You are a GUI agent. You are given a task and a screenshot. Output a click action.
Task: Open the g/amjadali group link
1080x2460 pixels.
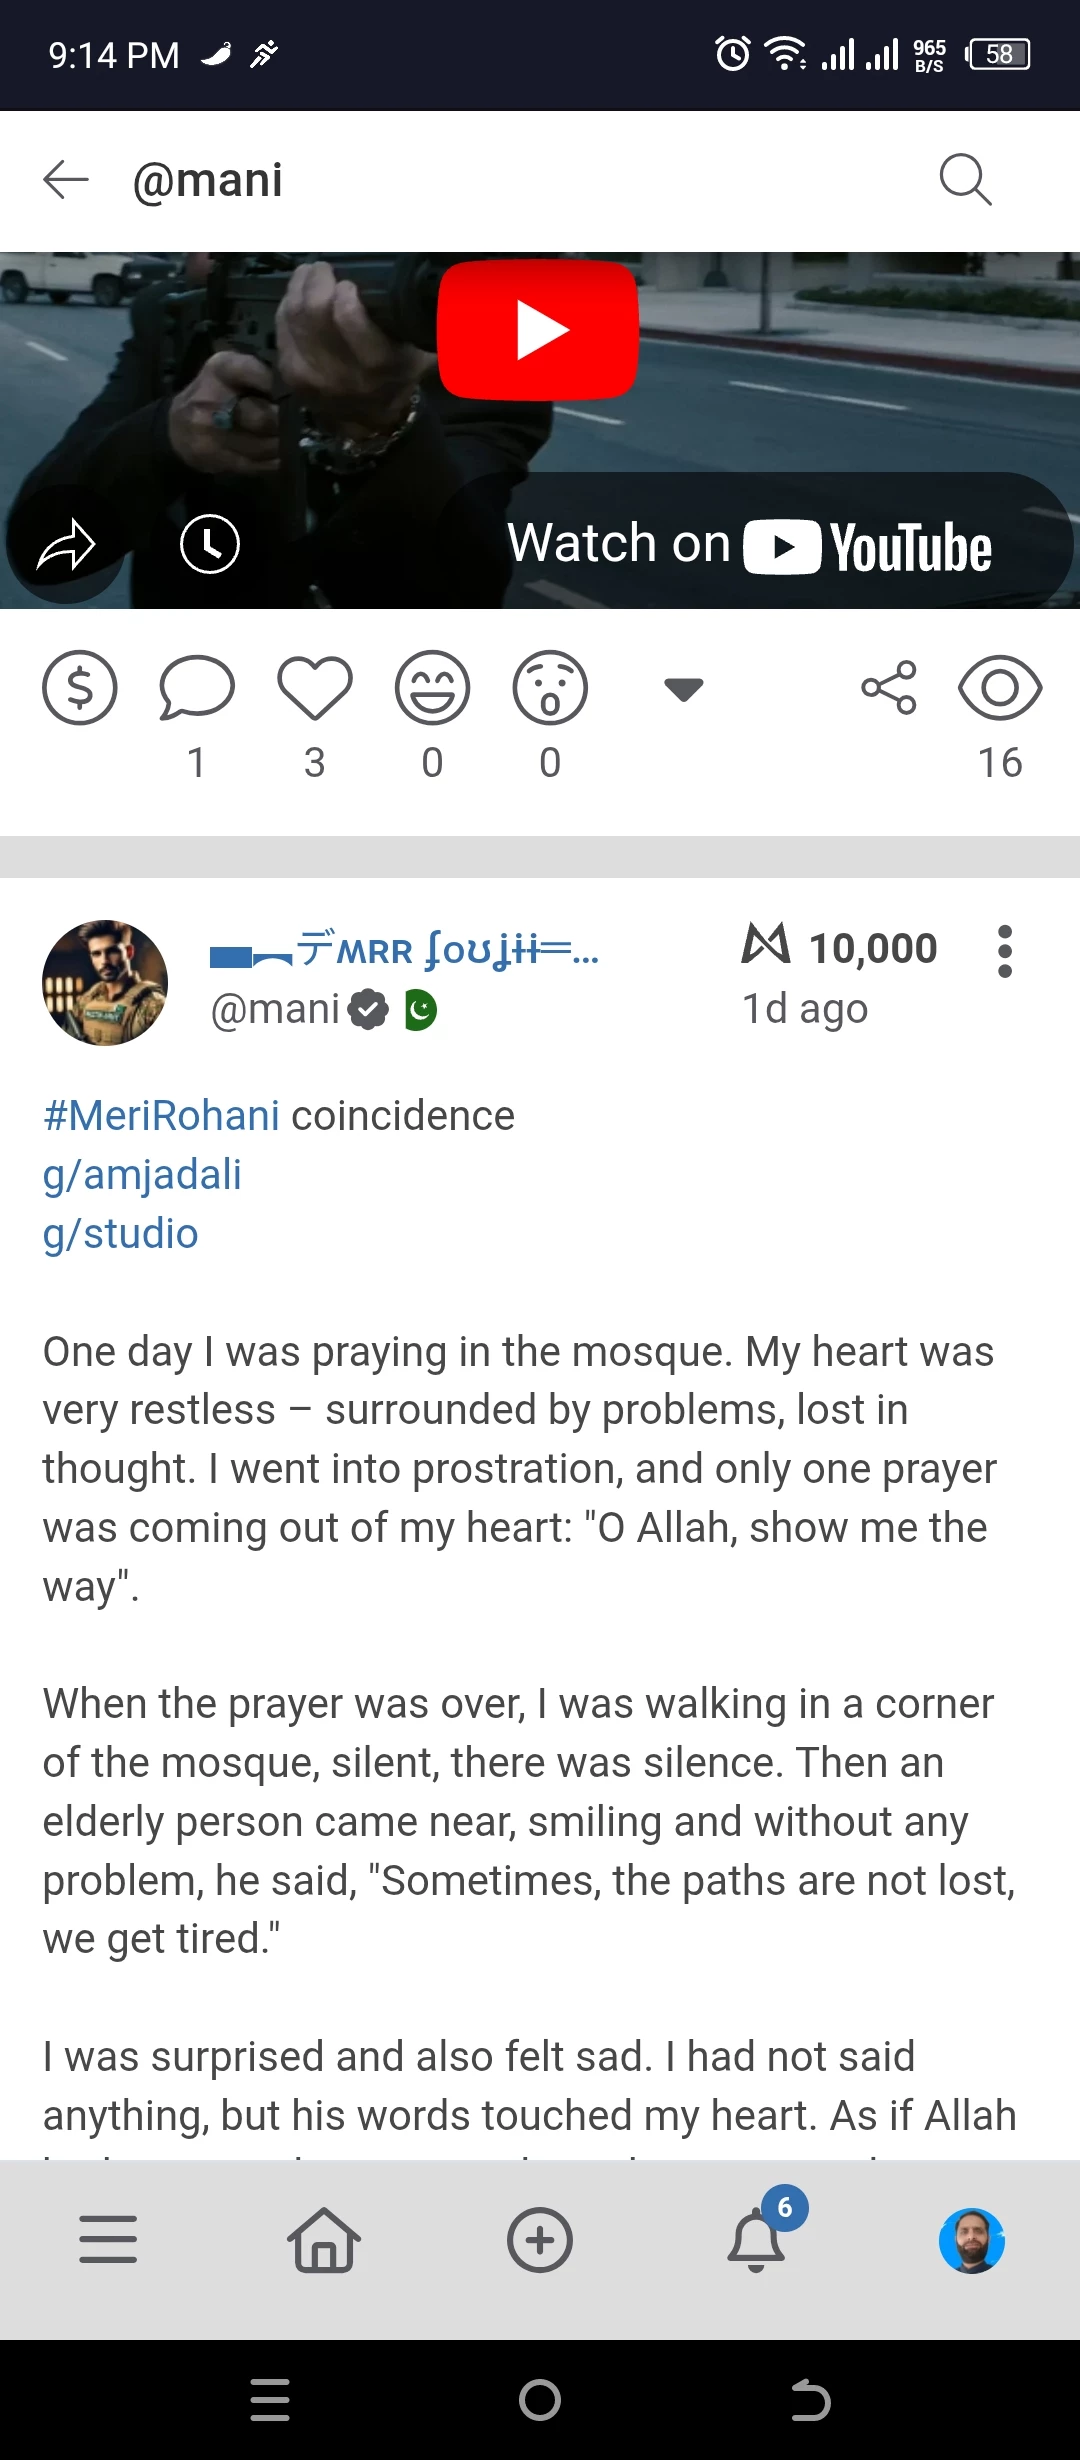click(142, 1175)
